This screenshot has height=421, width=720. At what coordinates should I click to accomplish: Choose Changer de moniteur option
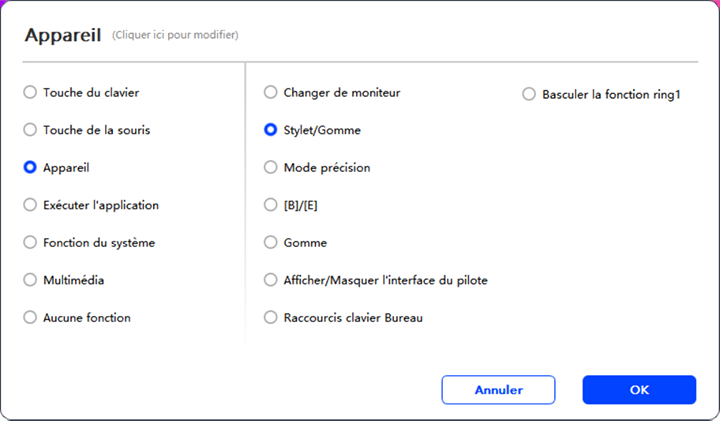coord(270,93)
